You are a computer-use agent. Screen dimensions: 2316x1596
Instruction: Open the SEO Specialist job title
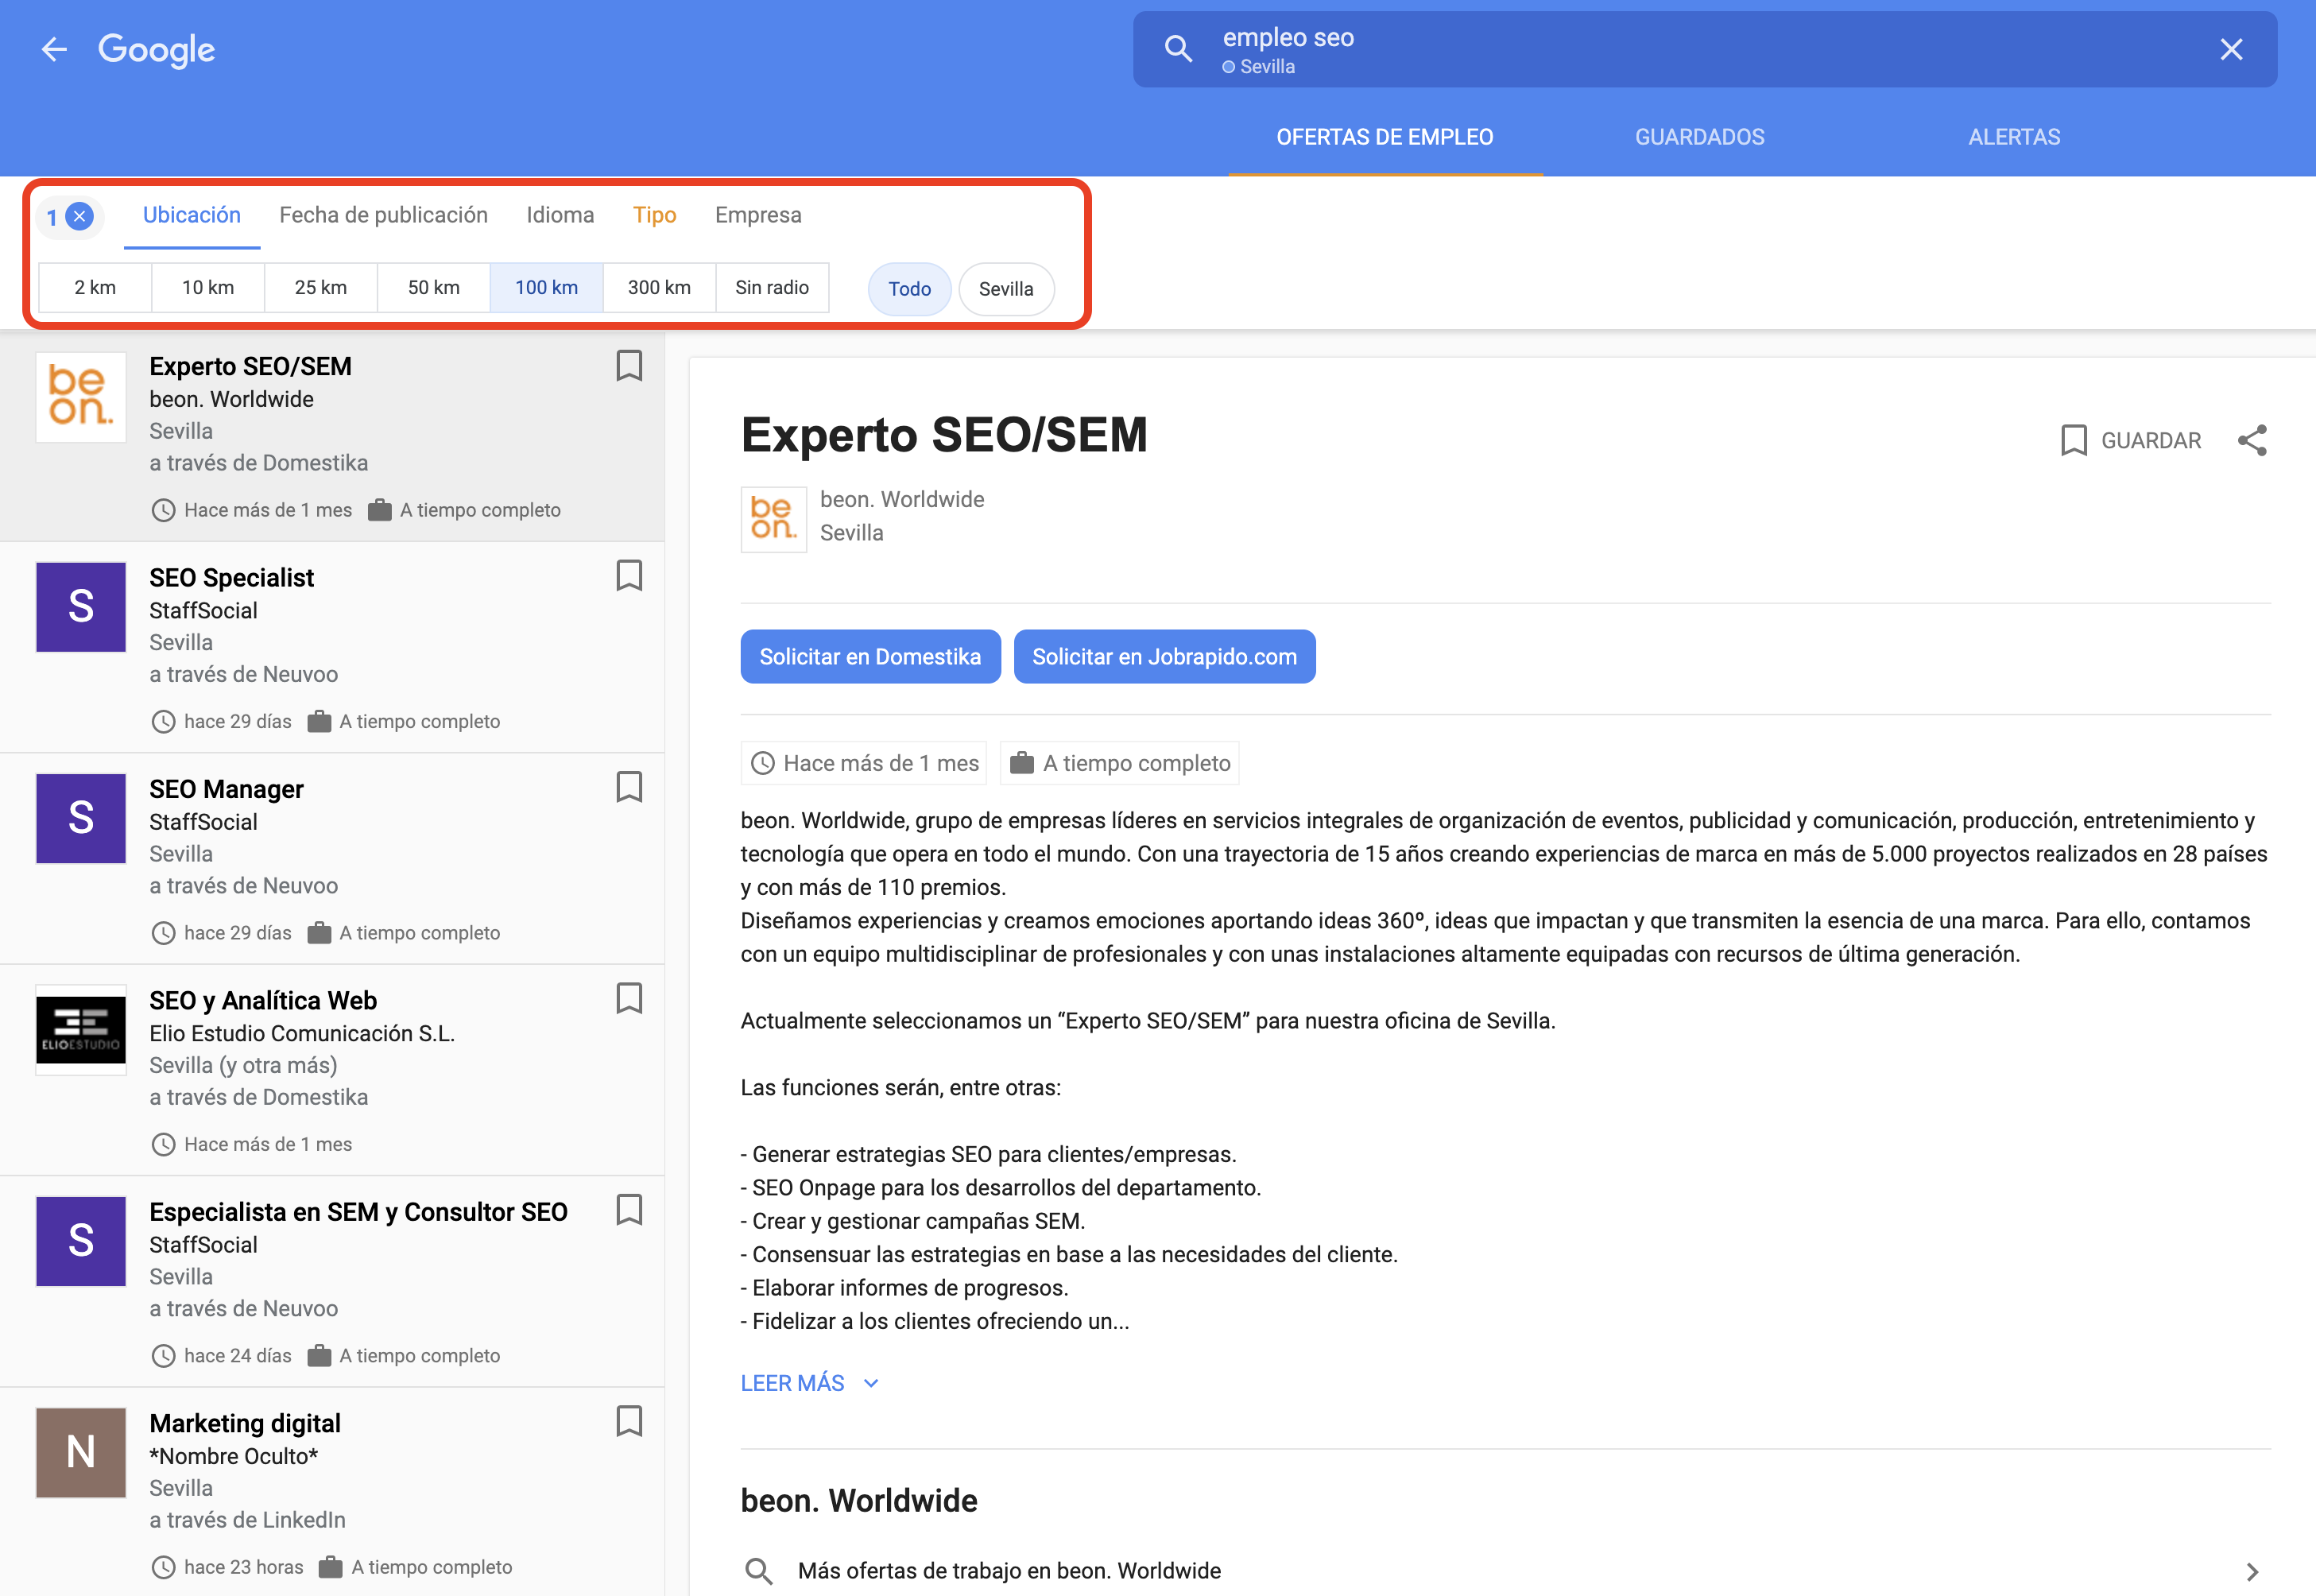[x=232, y=578]
